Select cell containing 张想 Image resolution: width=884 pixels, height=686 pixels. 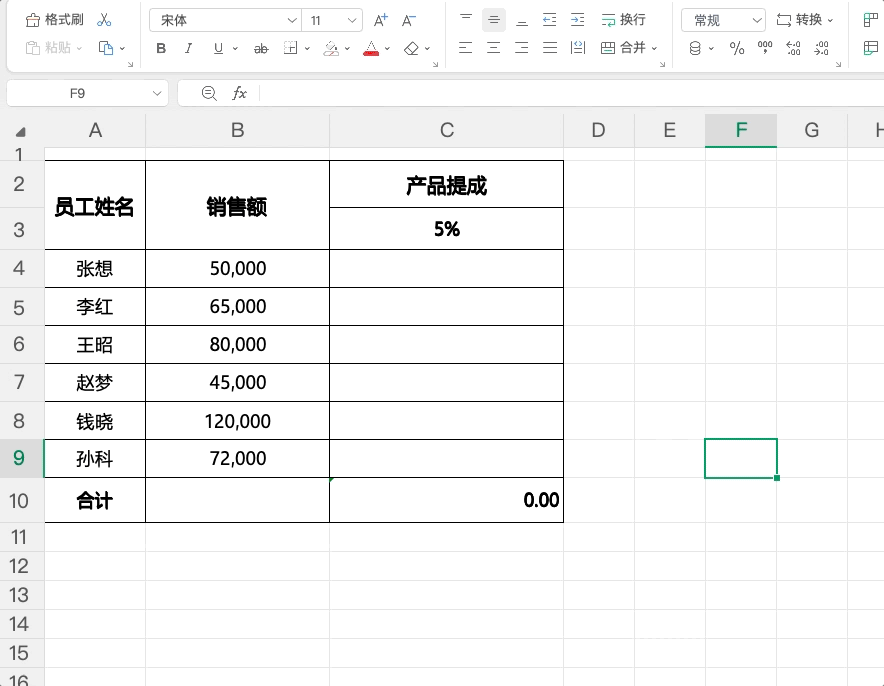[95, 268]
